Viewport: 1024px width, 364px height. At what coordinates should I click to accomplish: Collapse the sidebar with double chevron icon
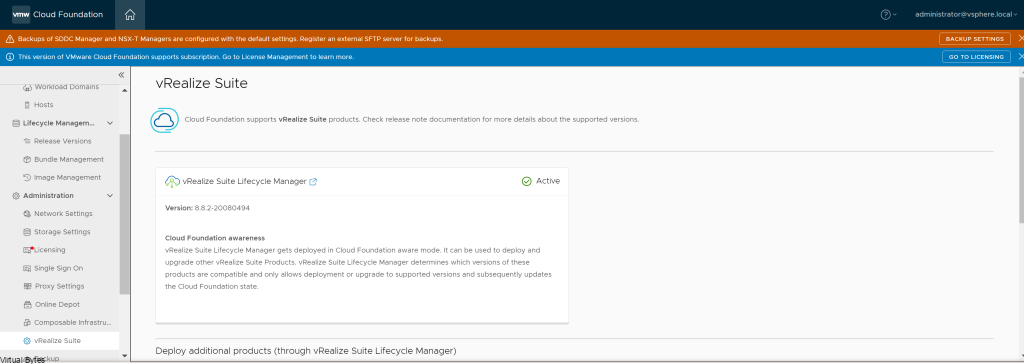[121, 74]
